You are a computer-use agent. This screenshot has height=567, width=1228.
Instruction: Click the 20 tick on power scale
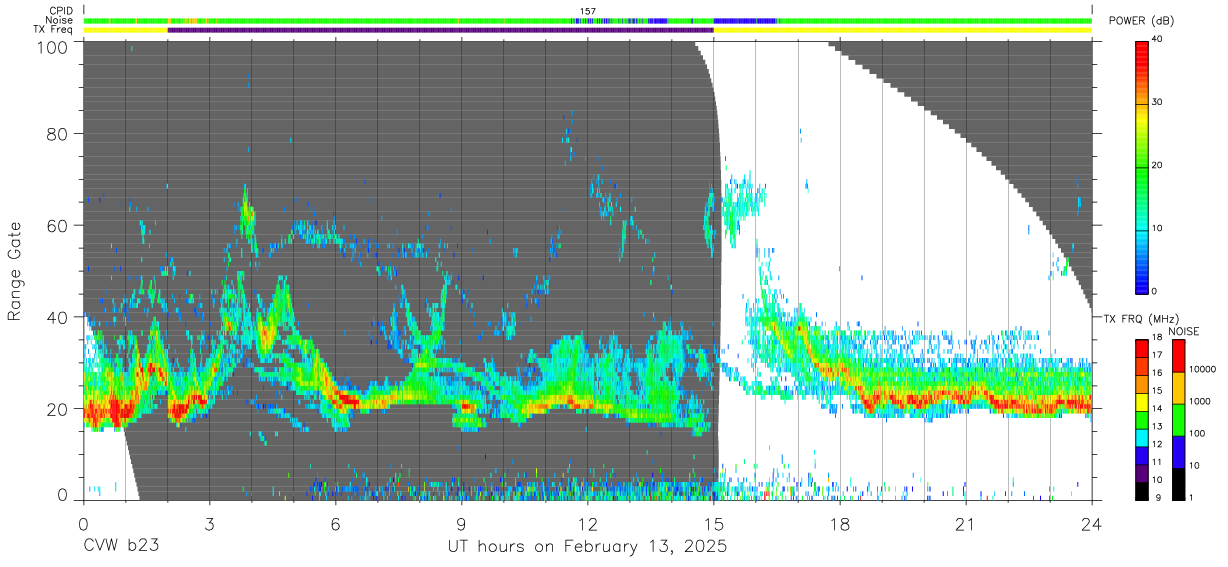point(1158,165)
